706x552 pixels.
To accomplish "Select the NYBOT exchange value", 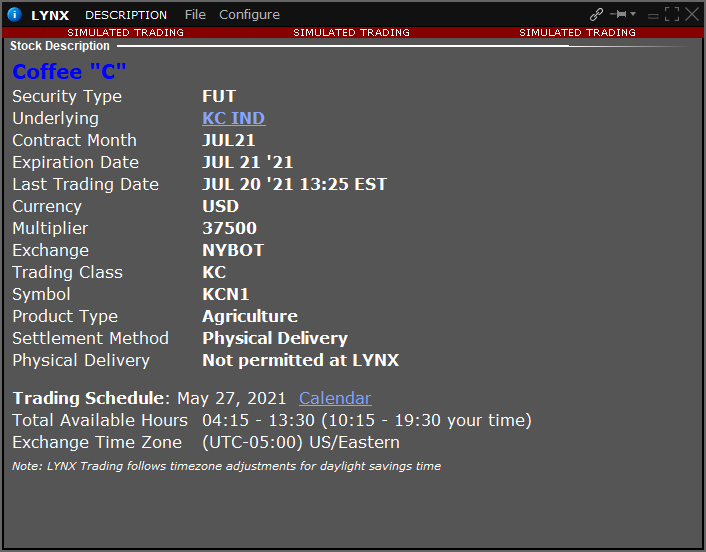I will (x=233, y=250).
